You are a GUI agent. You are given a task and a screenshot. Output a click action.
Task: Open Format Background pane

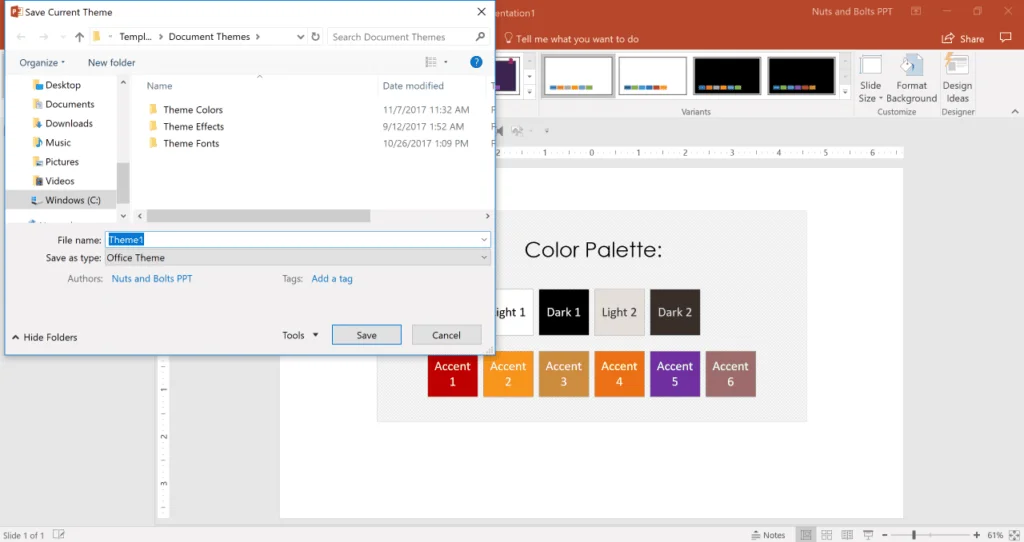(x=911, y=80)
